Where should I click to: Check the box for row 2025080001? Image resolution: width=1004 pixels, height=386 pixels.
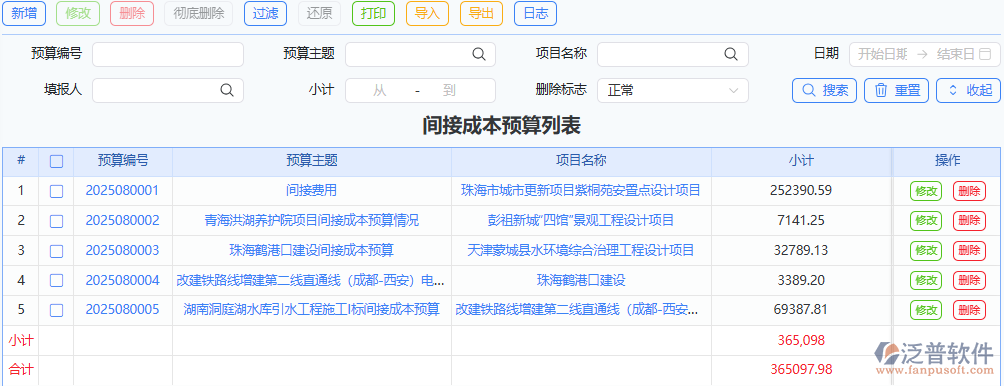coord(56,191)
